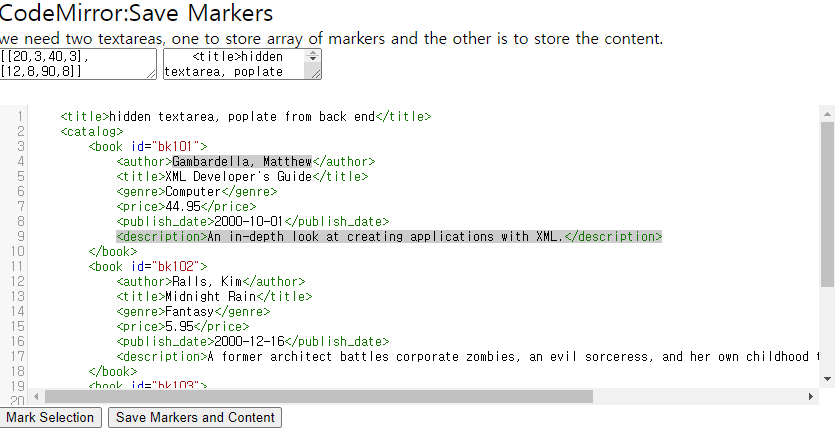Click the editor horizontal scrollbar thumb
835x432 pixels.
click(x=318, y=396)
